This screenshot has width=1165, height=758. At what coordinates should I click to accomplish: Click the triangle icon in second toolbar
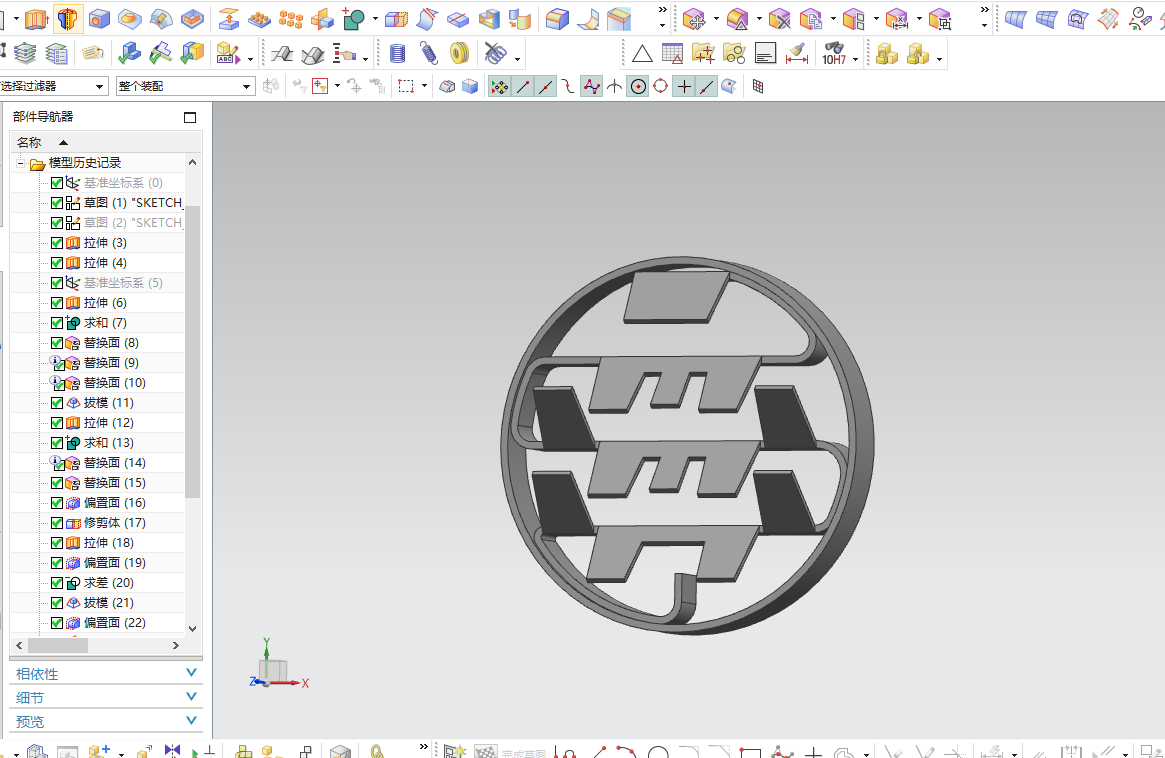point(642,54)
